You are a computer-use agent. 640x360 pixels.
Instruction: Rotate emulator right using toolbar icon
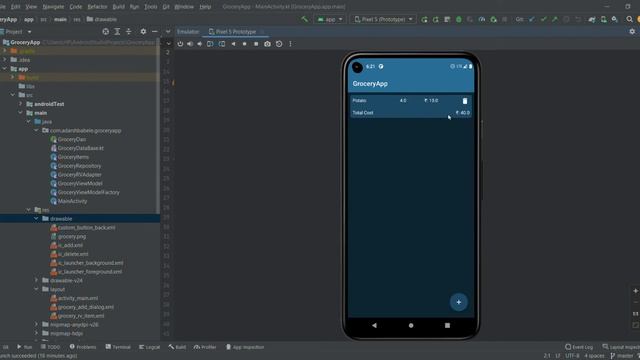(x=222, y=44)
